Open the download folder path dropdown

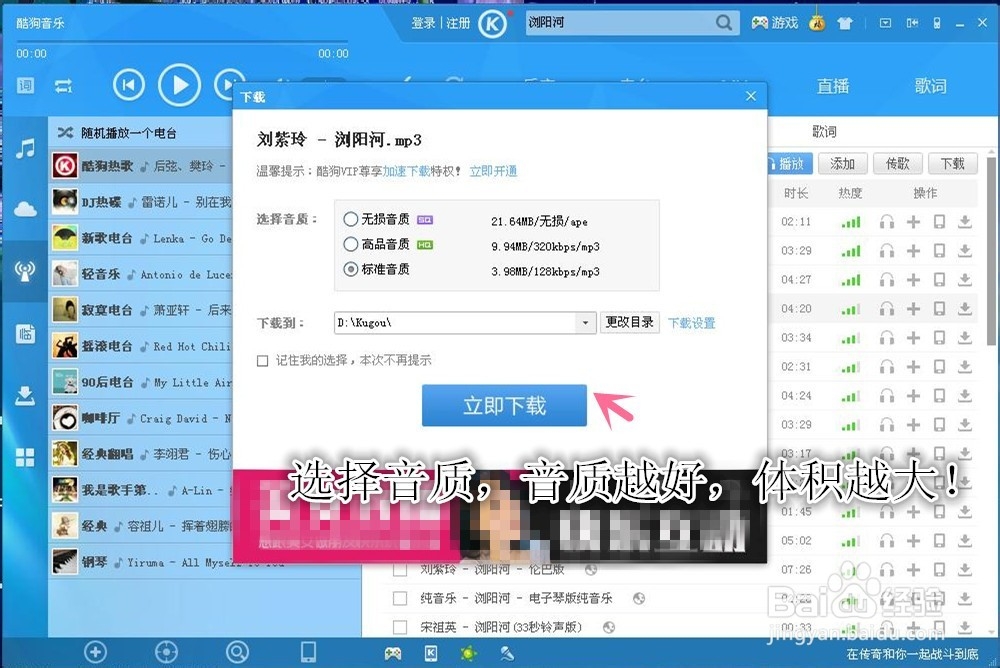[583, 322]
